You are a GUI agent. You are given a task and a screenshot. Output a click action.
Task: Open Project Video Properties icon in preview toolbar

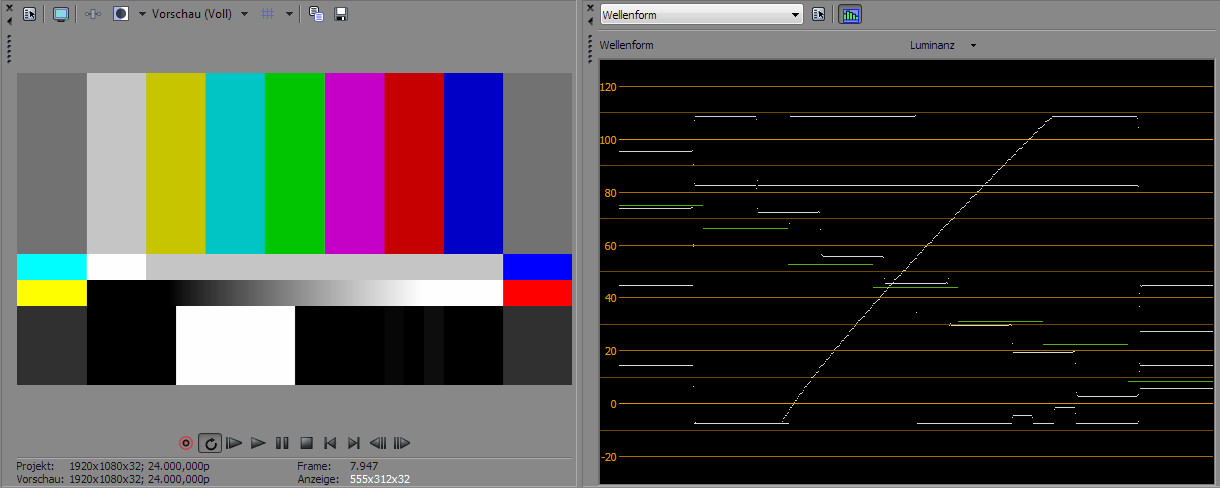30,14
